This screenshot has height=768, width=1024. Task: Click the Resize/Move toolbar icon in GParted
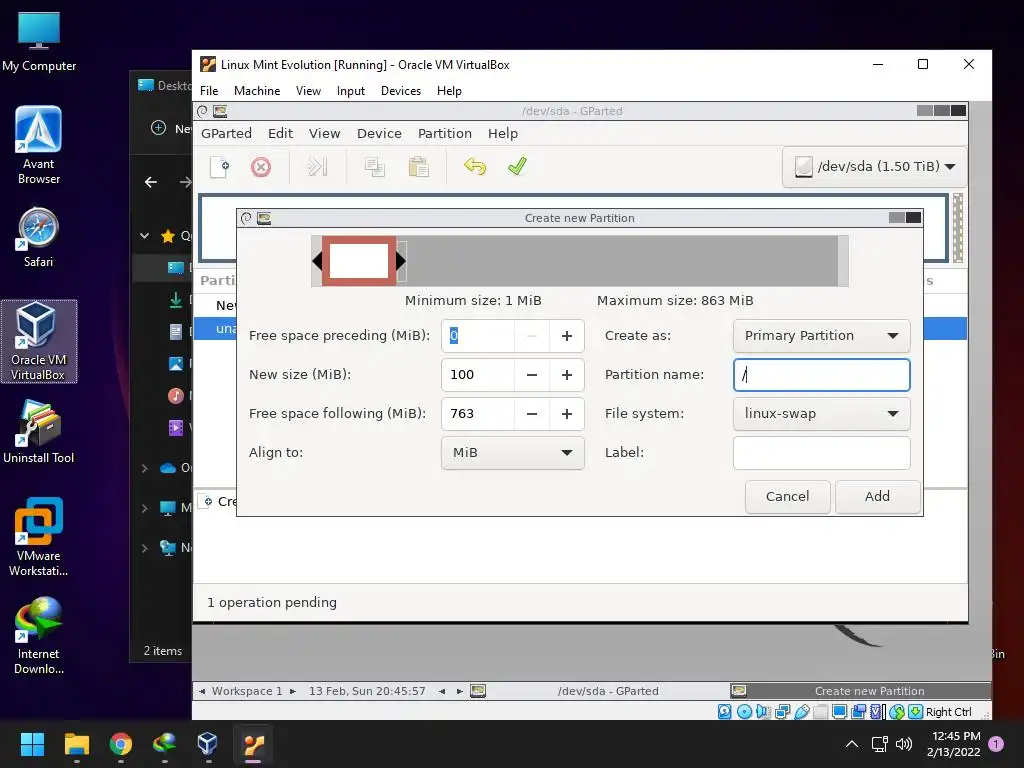(x=317, y=167)
